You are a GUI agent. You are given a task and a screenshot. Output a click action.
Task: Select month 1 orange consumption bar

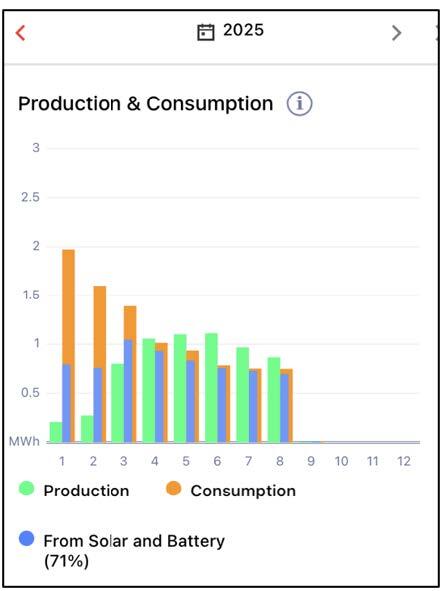pos(69,307)
